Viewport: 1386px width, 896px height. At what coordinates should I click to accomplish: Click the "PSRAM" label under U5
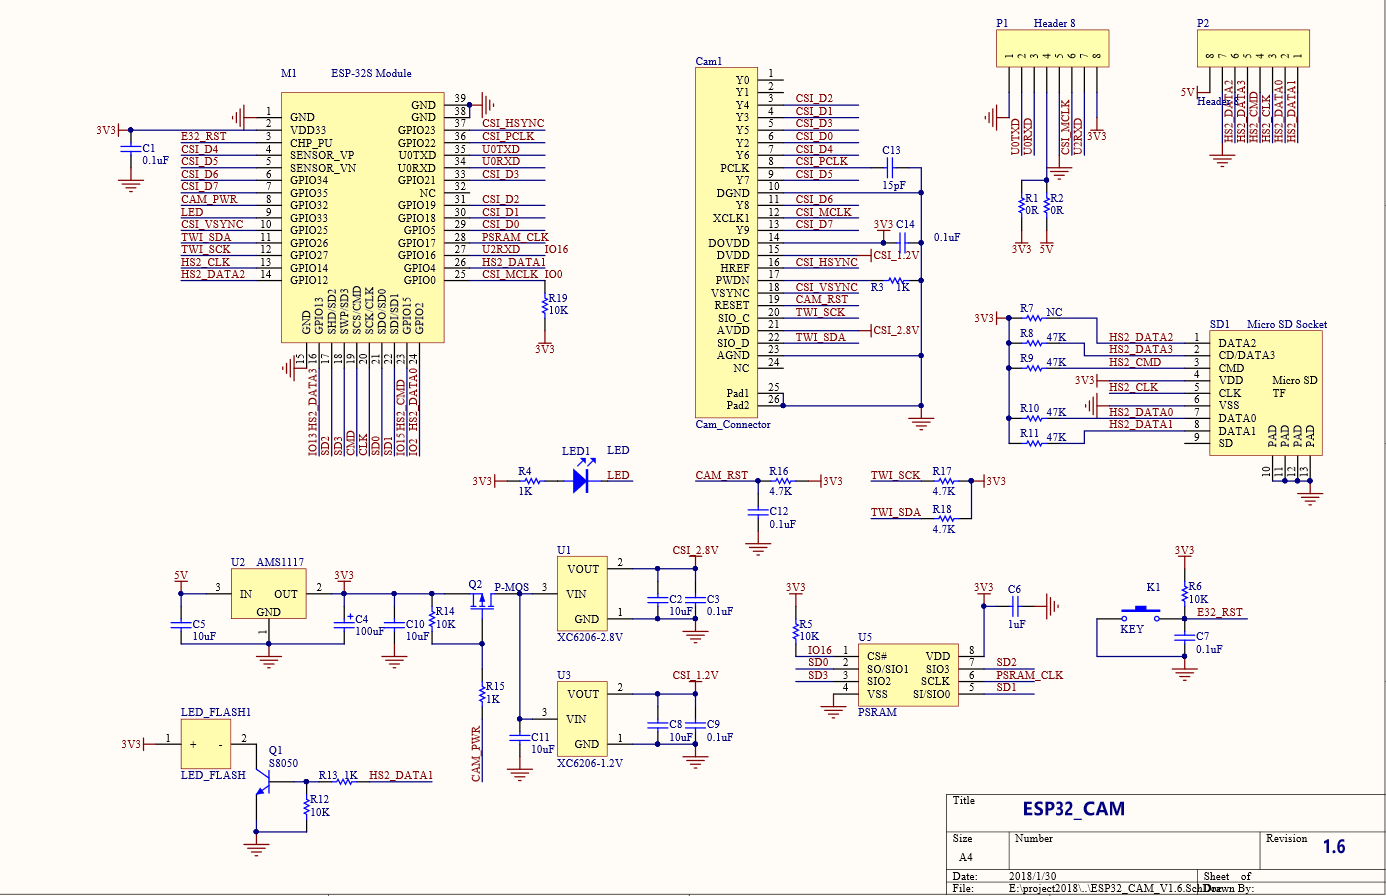pos(877,712)
